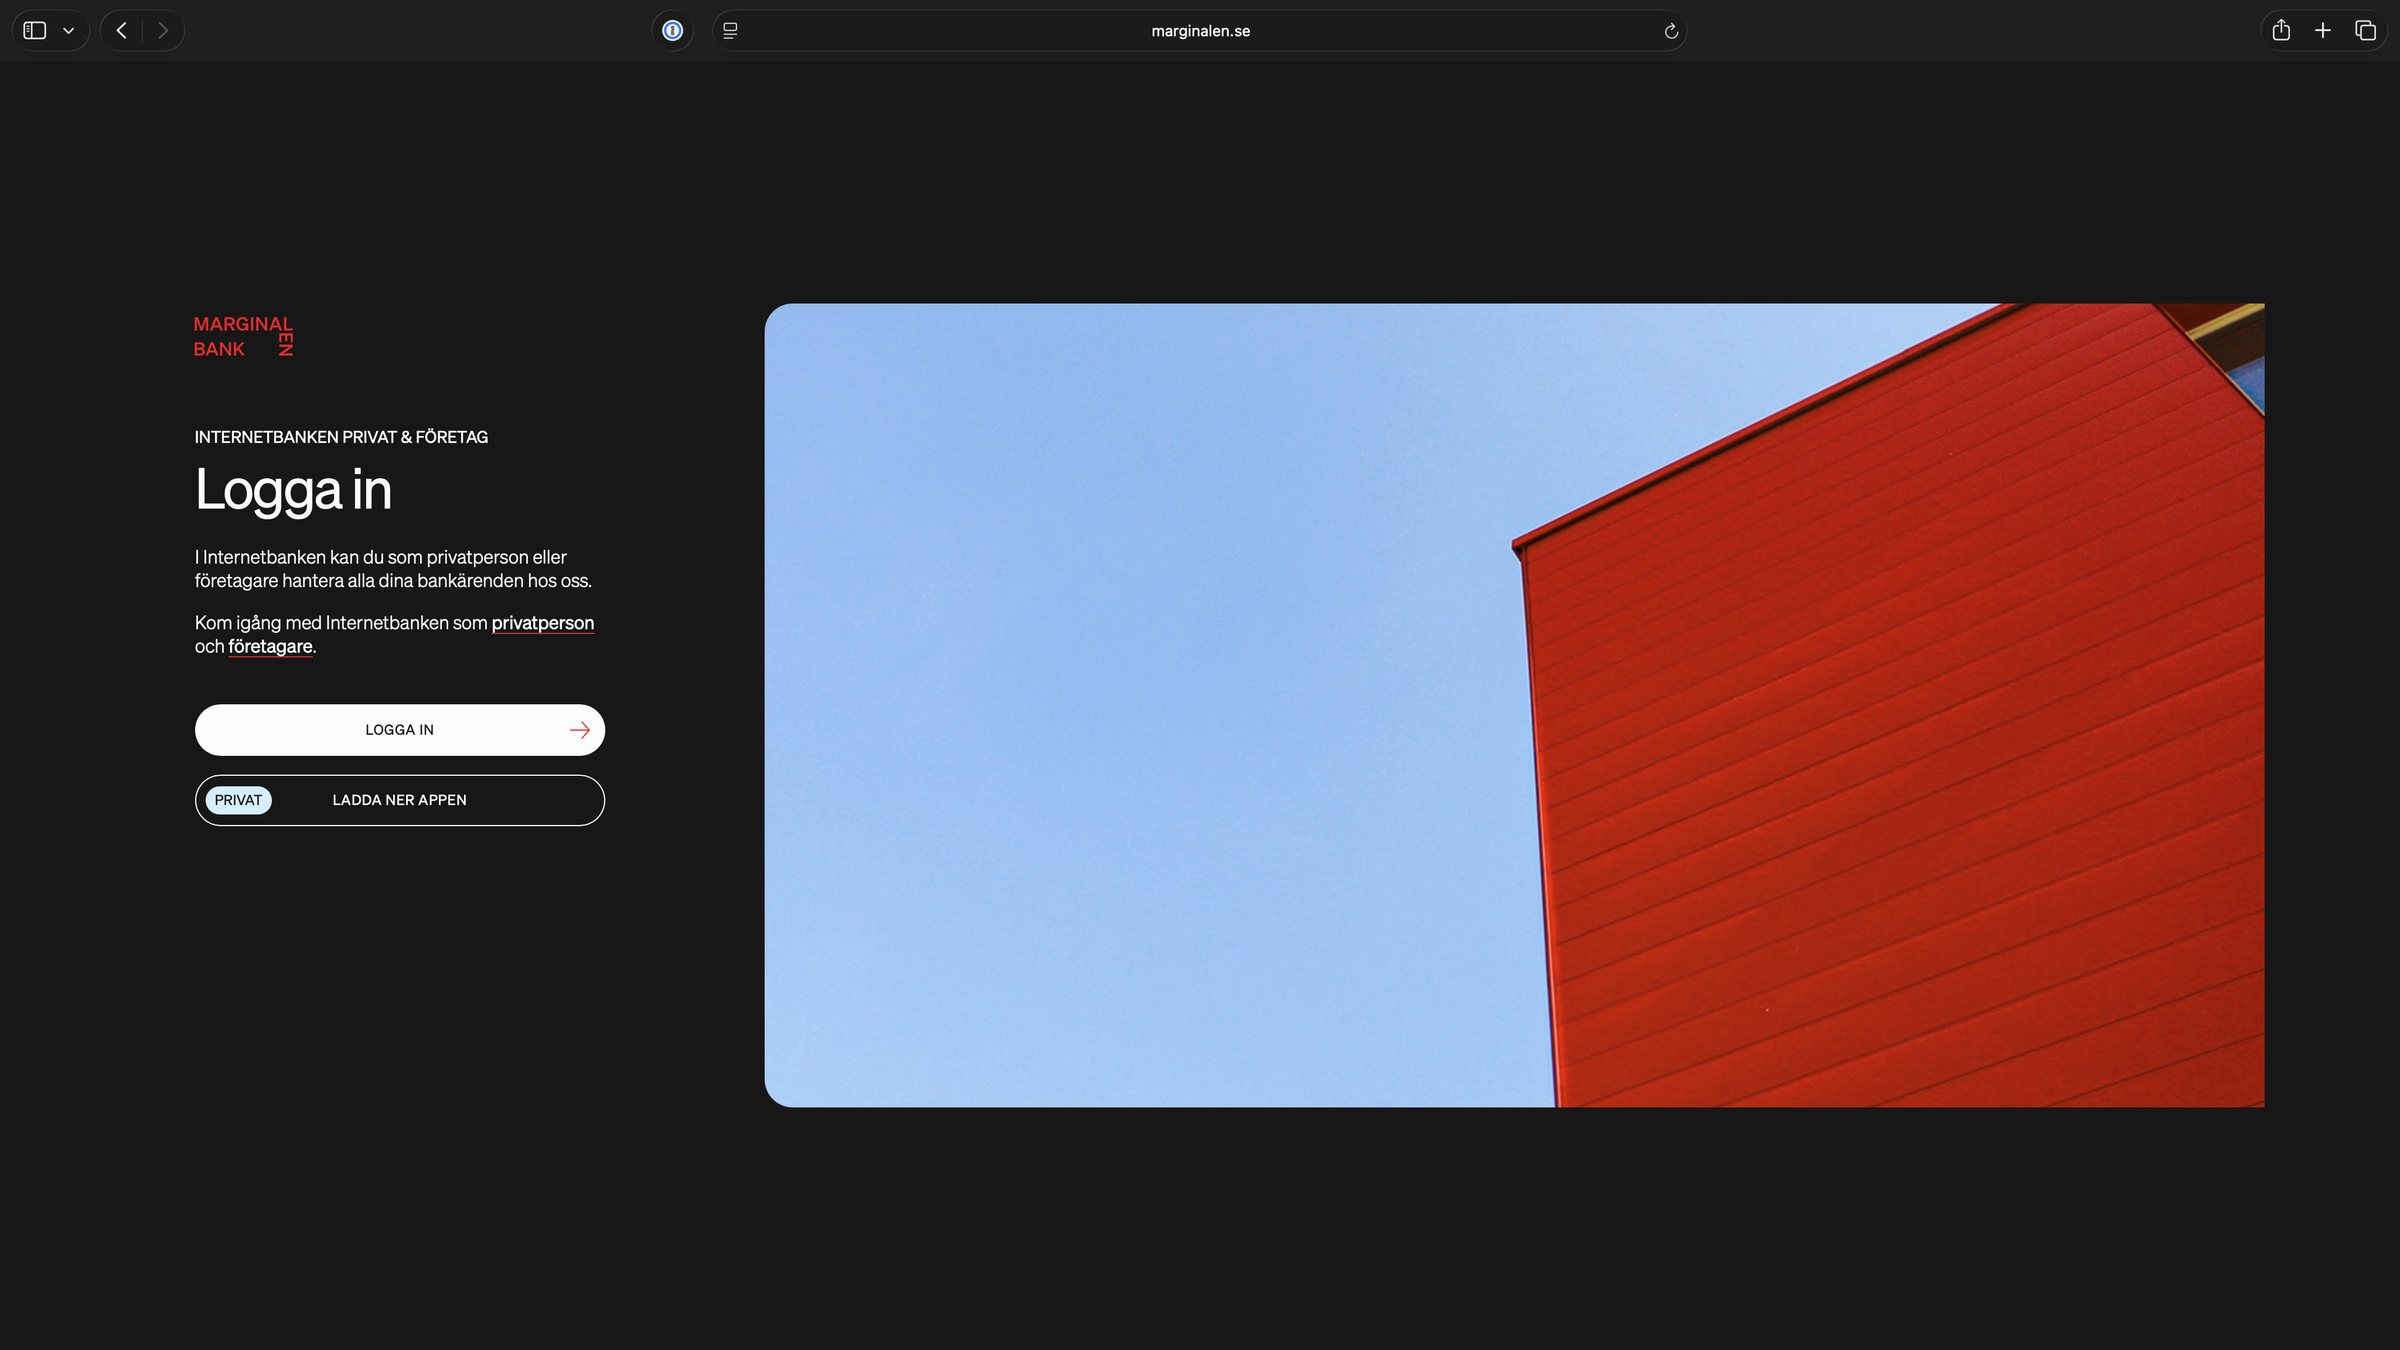Viewport: 2400px width, 1350px height.
Task: Reload the page with the refresh icon
Action: [1670, 31]
